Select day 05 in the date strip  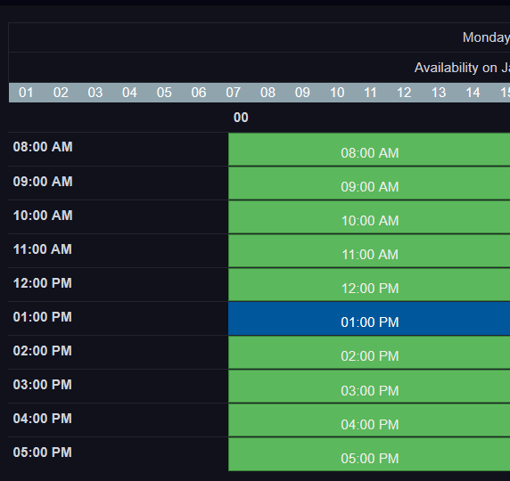pyautogui.click(x=164, y=92)
